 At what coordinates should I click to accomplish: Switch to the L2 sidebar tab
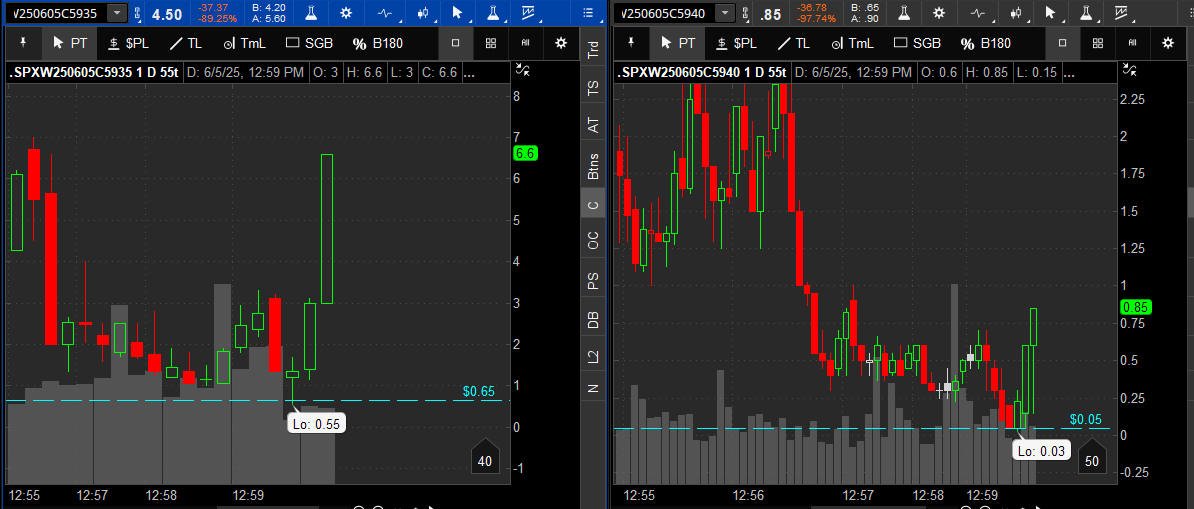(x=592, y=356)
